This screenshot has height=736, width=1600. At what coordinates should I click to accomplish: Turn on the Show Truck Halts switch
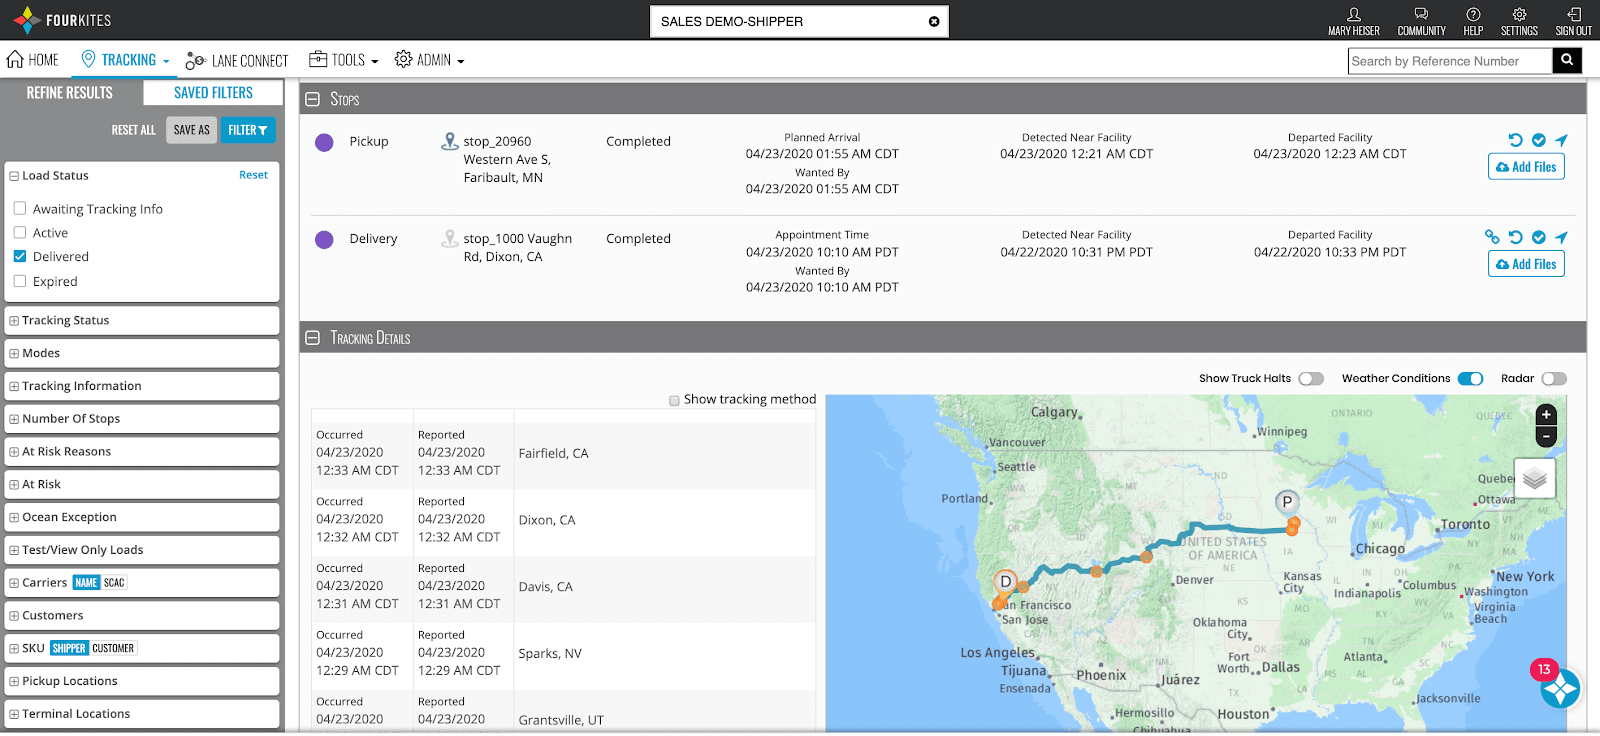(x=1311, y=379)
